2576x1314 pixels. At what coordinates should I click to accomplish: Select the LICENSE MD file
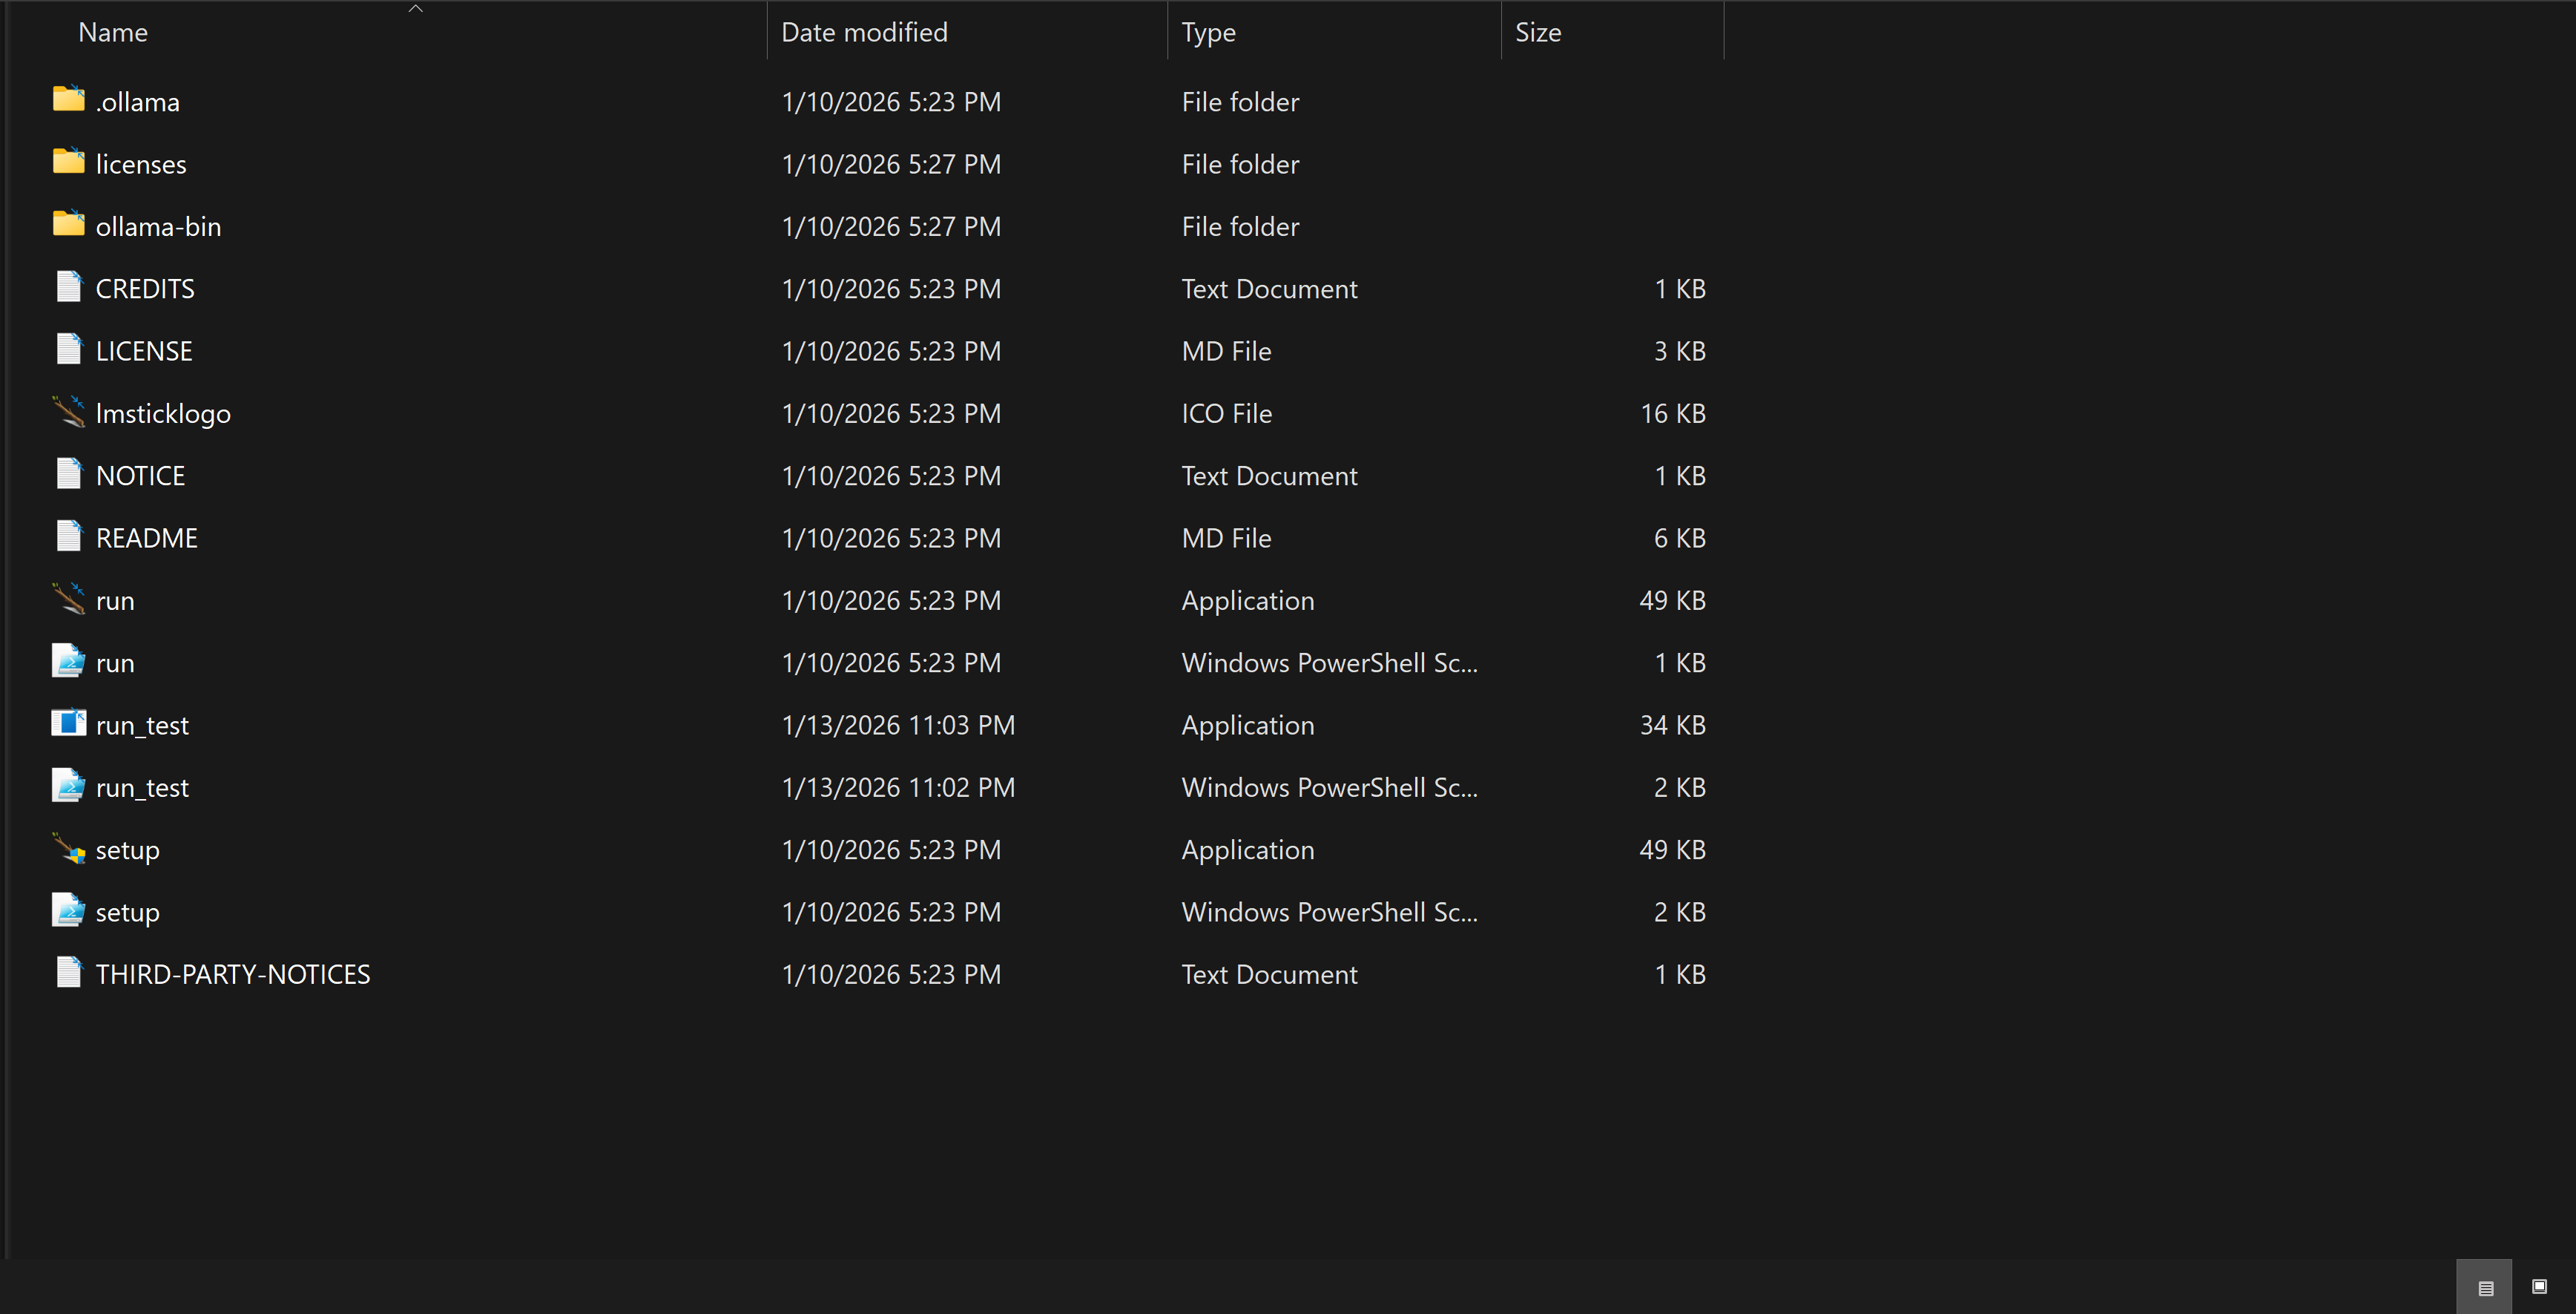pyautogui.click(x=144, y=350)
